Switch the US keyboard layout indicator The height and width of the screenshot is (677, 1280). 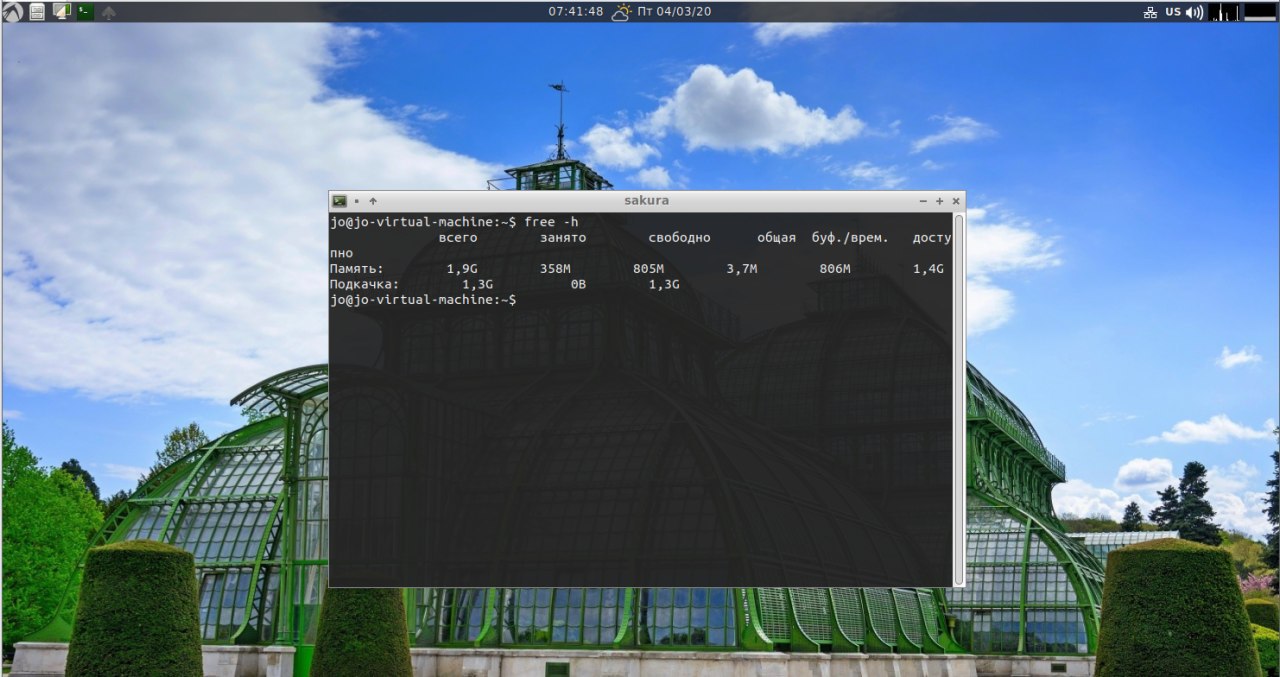pyautogui.click(x=1173, y=12)
